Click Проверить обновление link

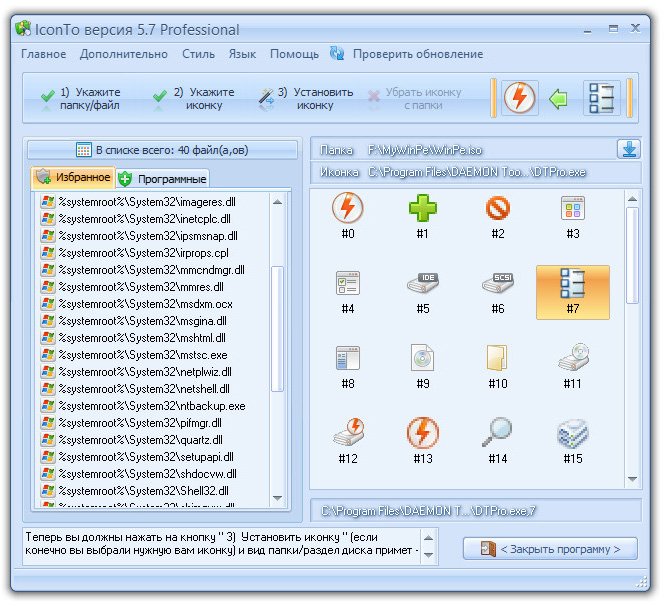pyautogui.click(x=417, y=54)
